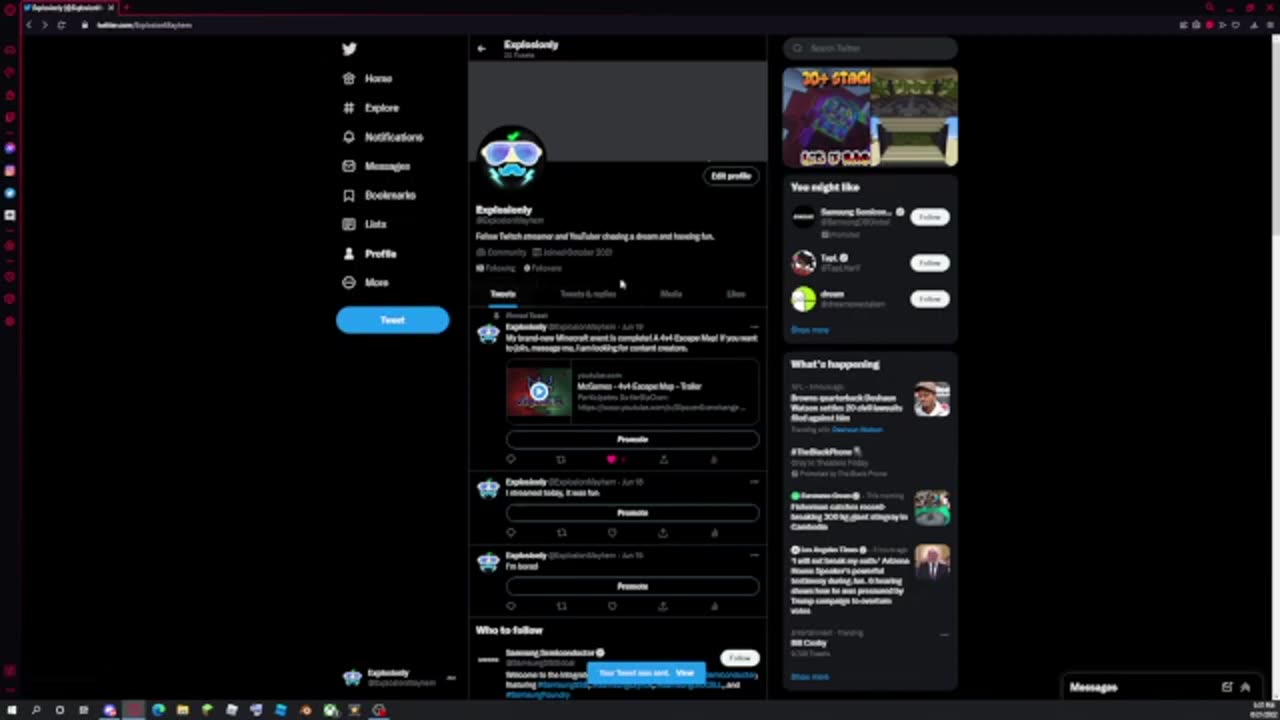
Task: Show more under What's happening
Action: pos(810,677)
